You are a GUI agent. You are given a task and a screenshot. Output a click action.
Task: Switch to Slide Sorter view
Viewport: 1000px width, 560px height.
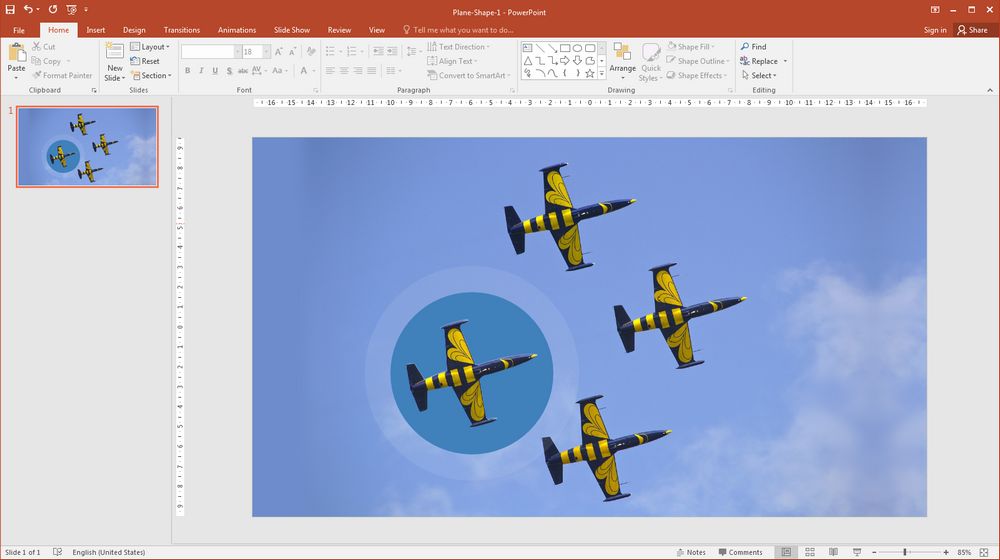810,552
